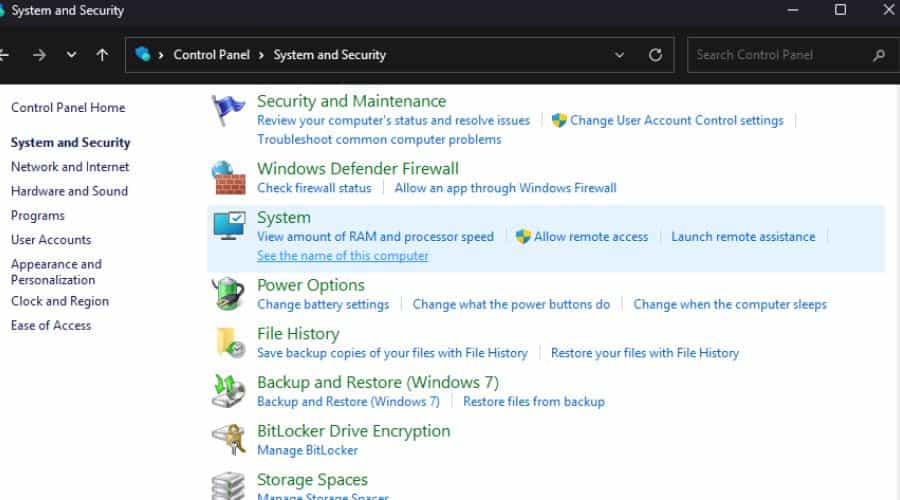Click the Search Control Panel field

point(780,55)
